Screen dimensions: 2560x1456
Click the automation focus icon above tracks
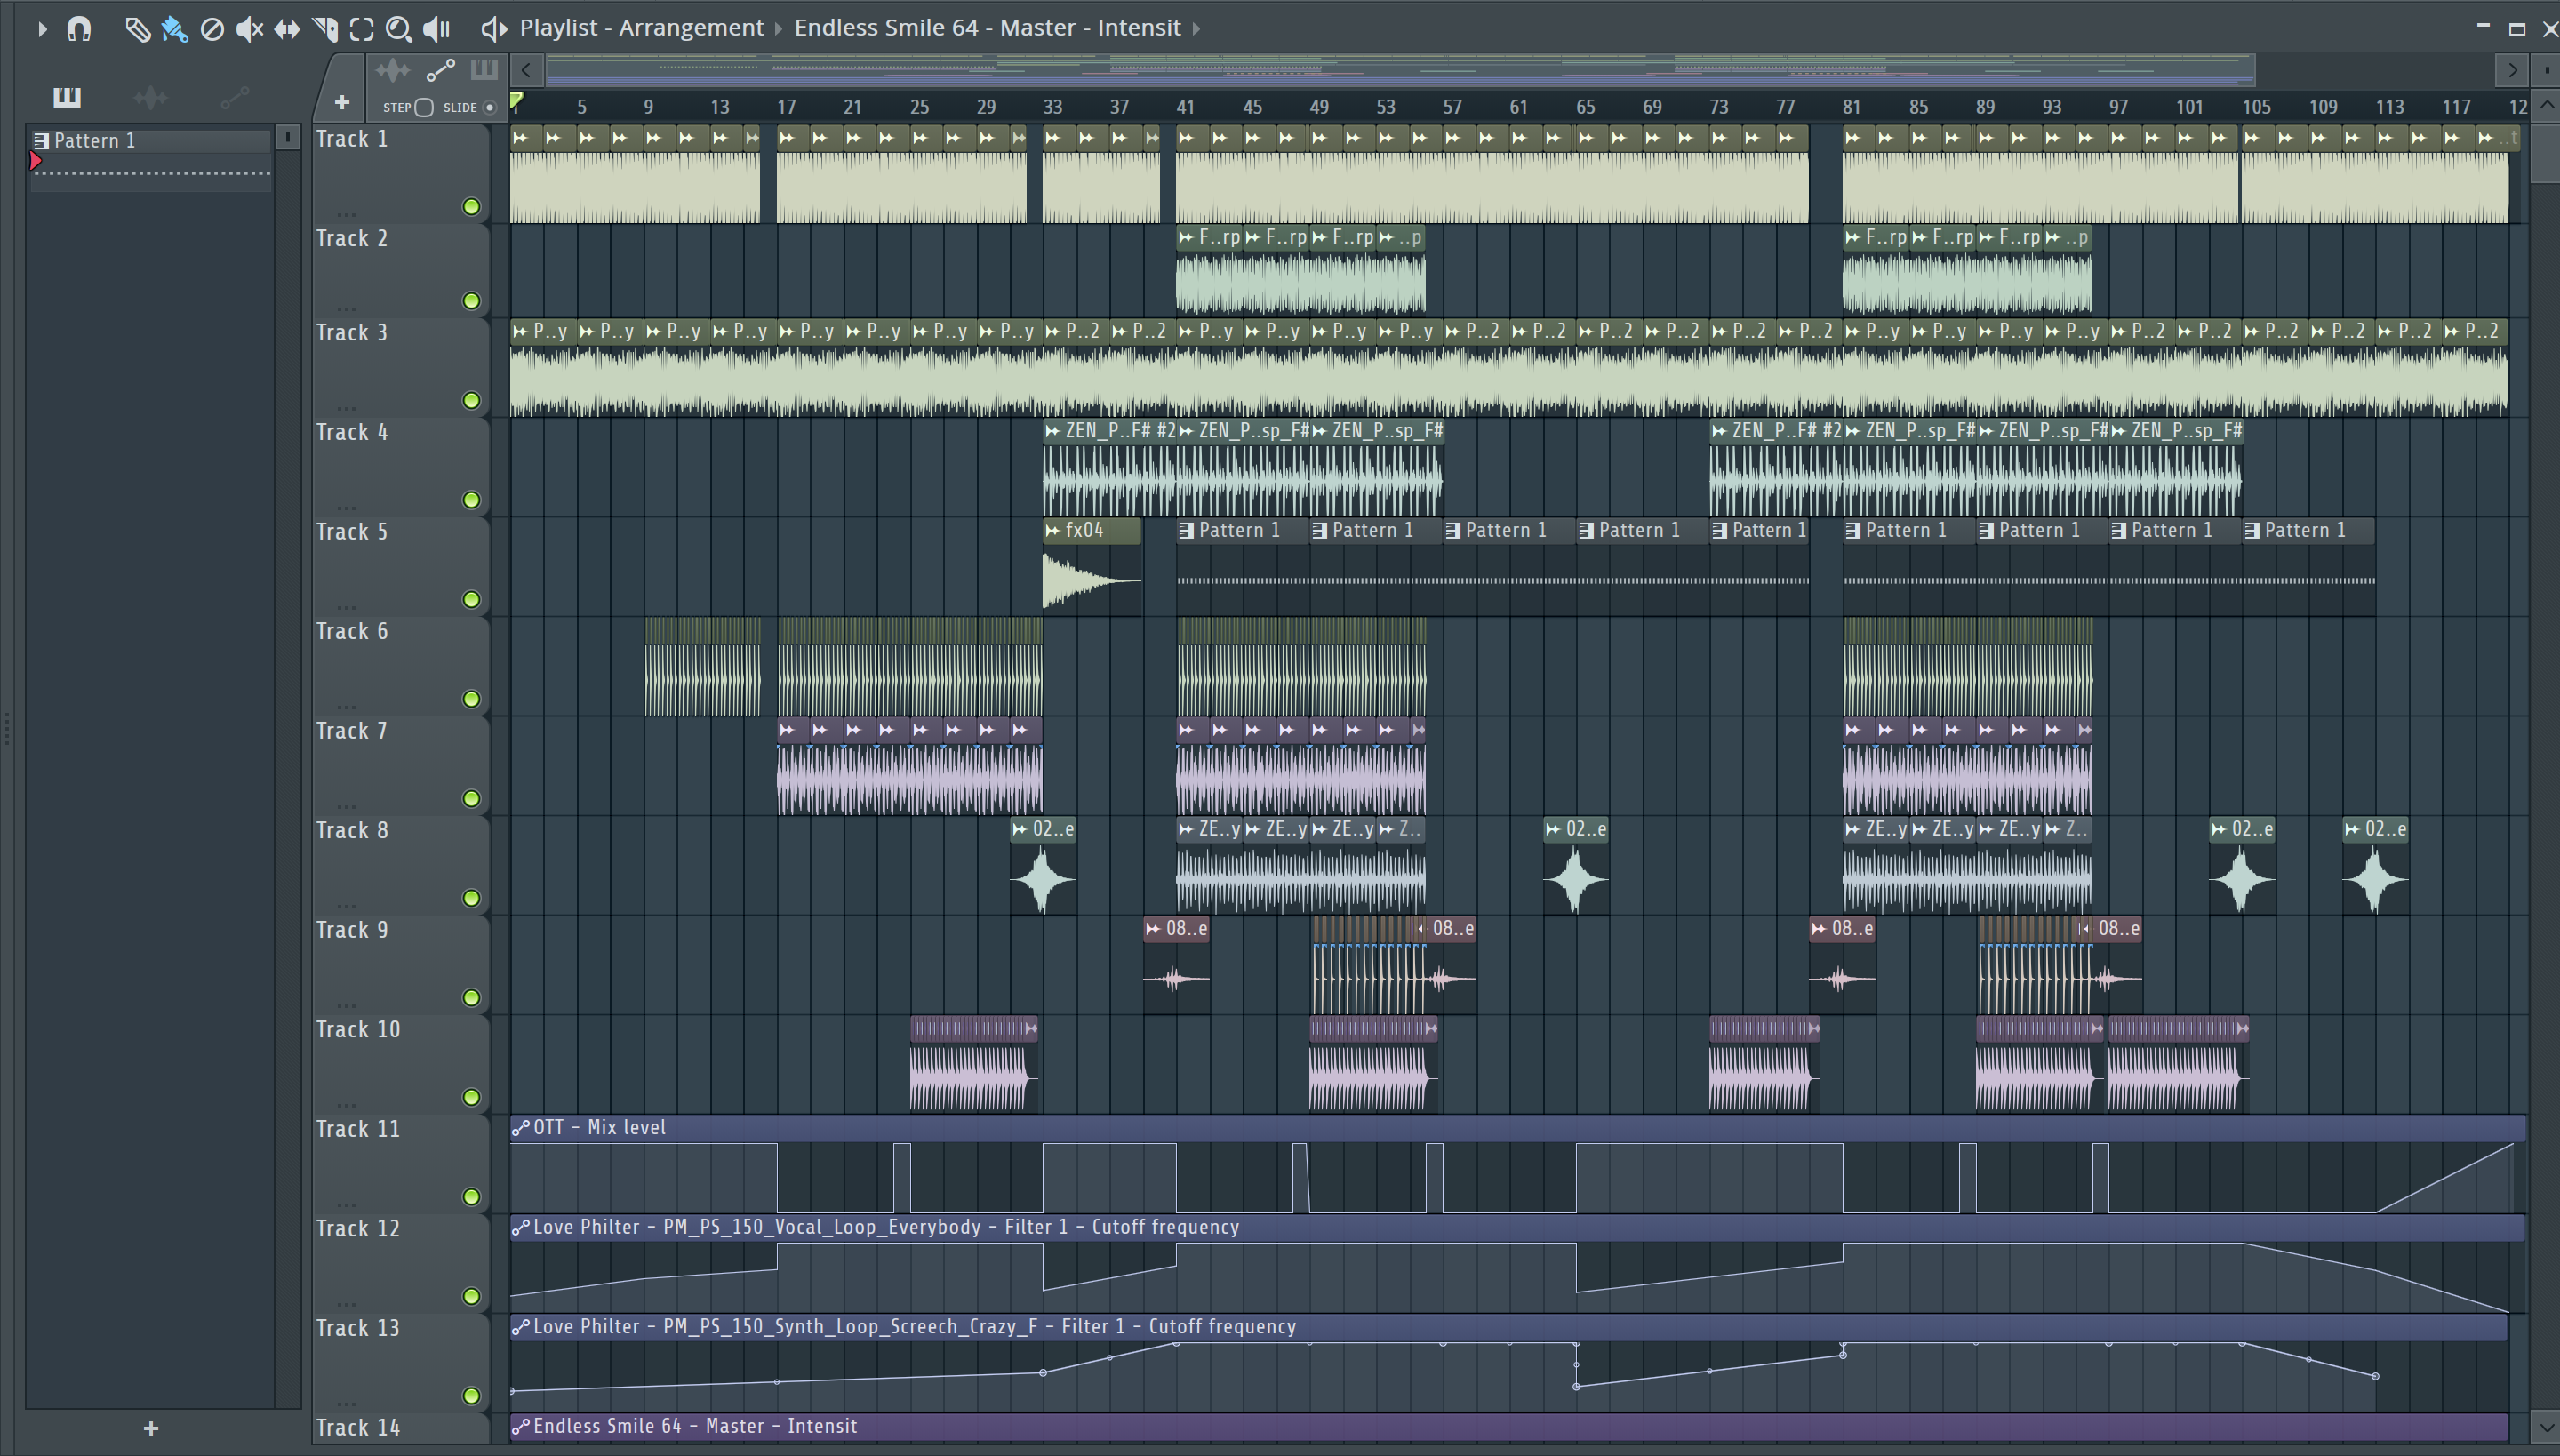[440, 70]
